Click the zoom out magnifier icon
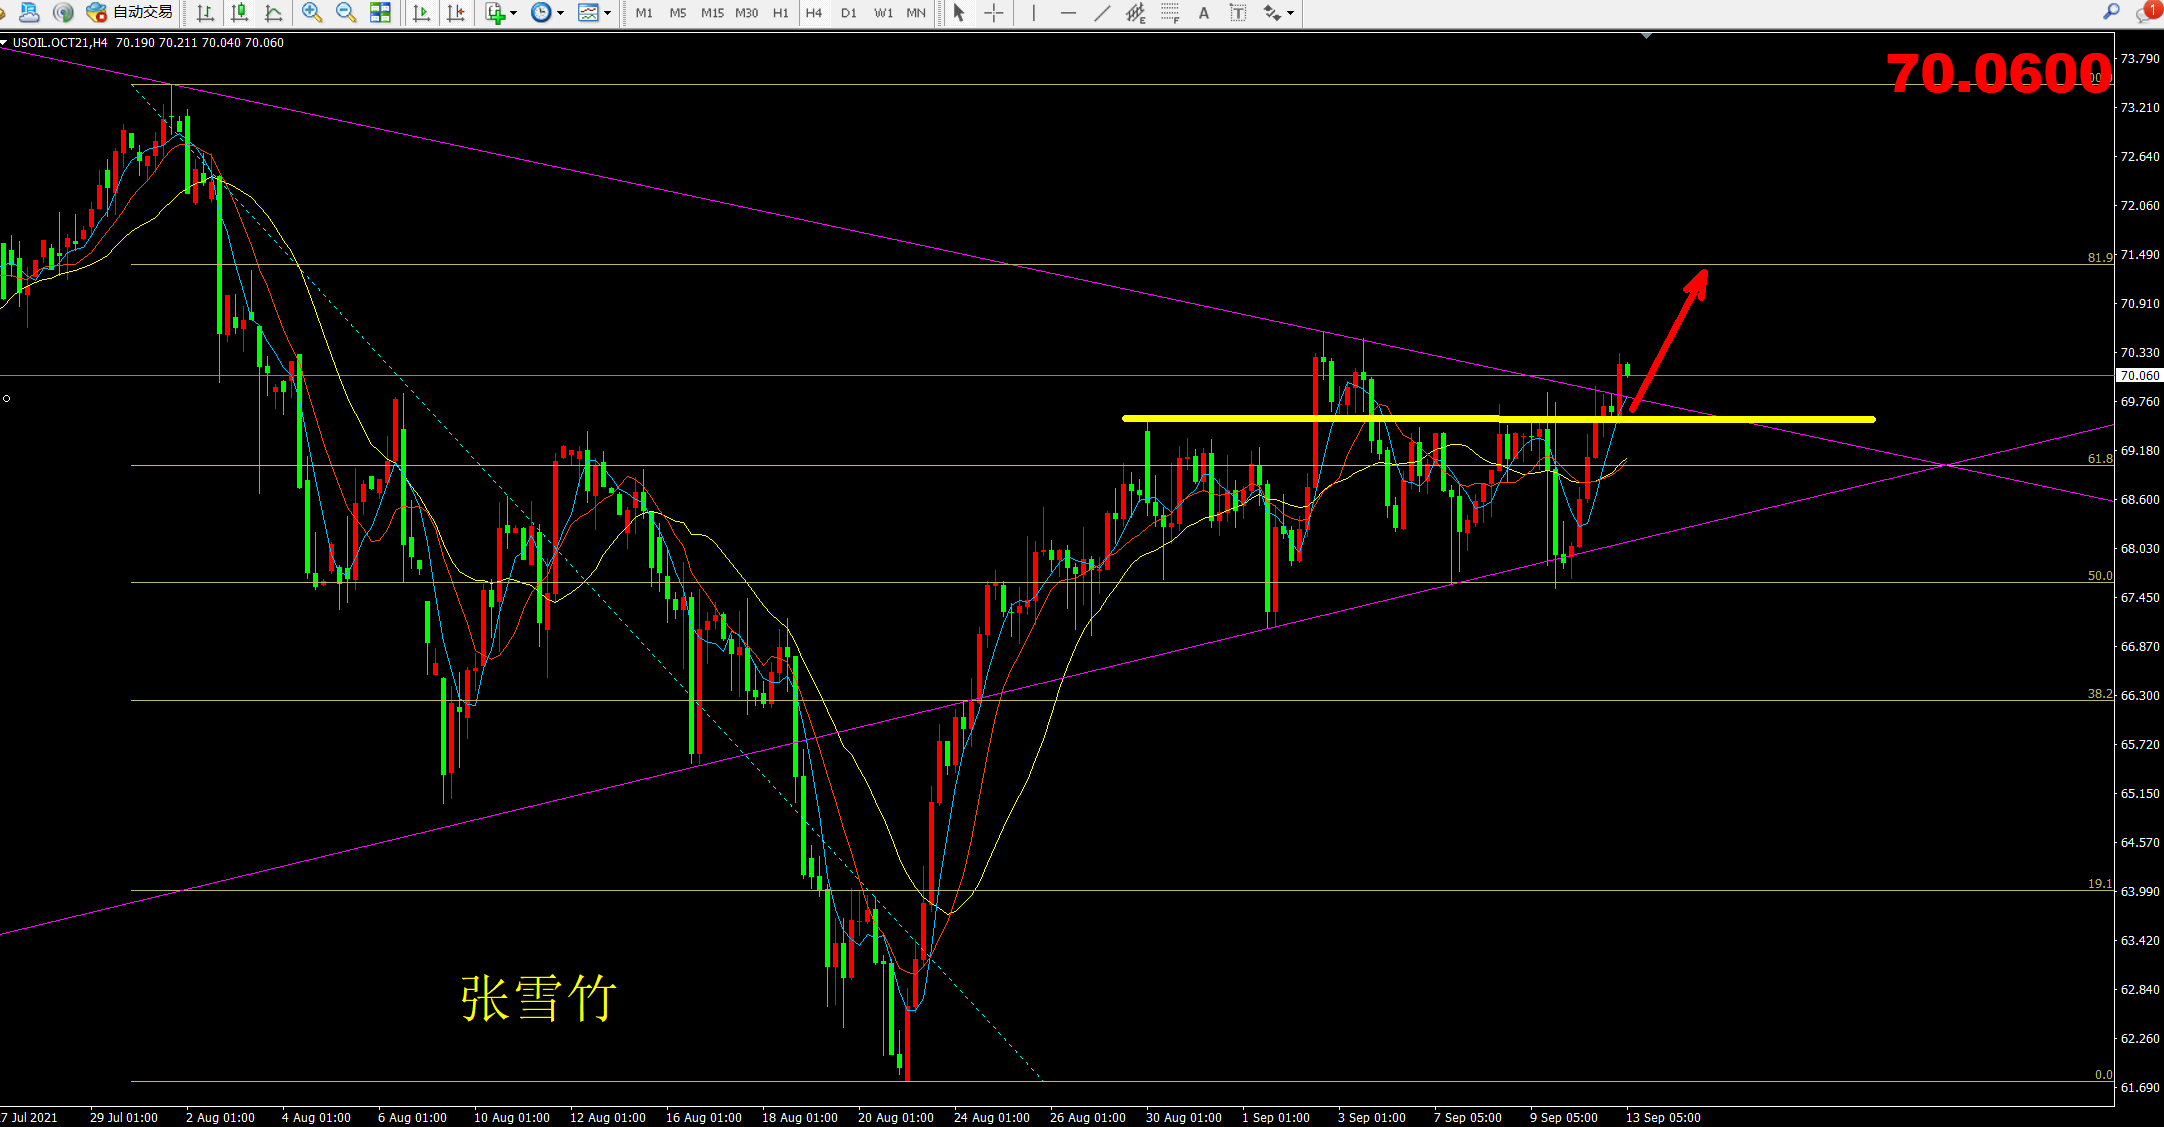Image resolution: width=2164 pixels, height=1127 pixels. (x=346, y=13)
